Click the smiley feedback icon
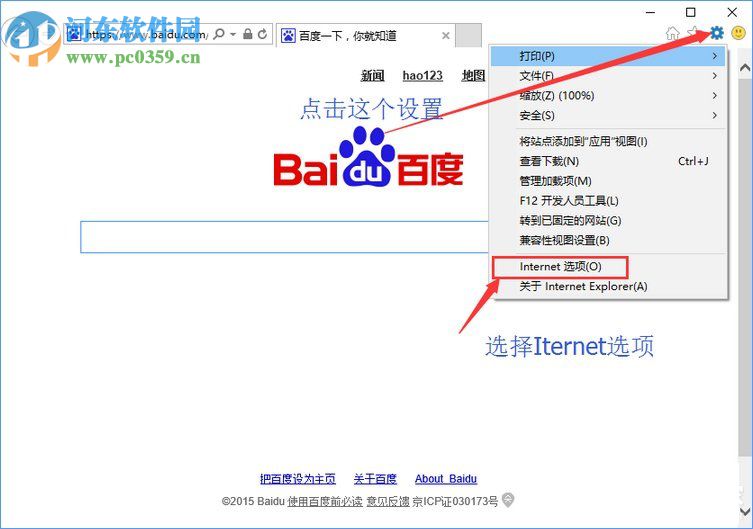The height and width of the screenshot is (529, 753). point(738,33)
